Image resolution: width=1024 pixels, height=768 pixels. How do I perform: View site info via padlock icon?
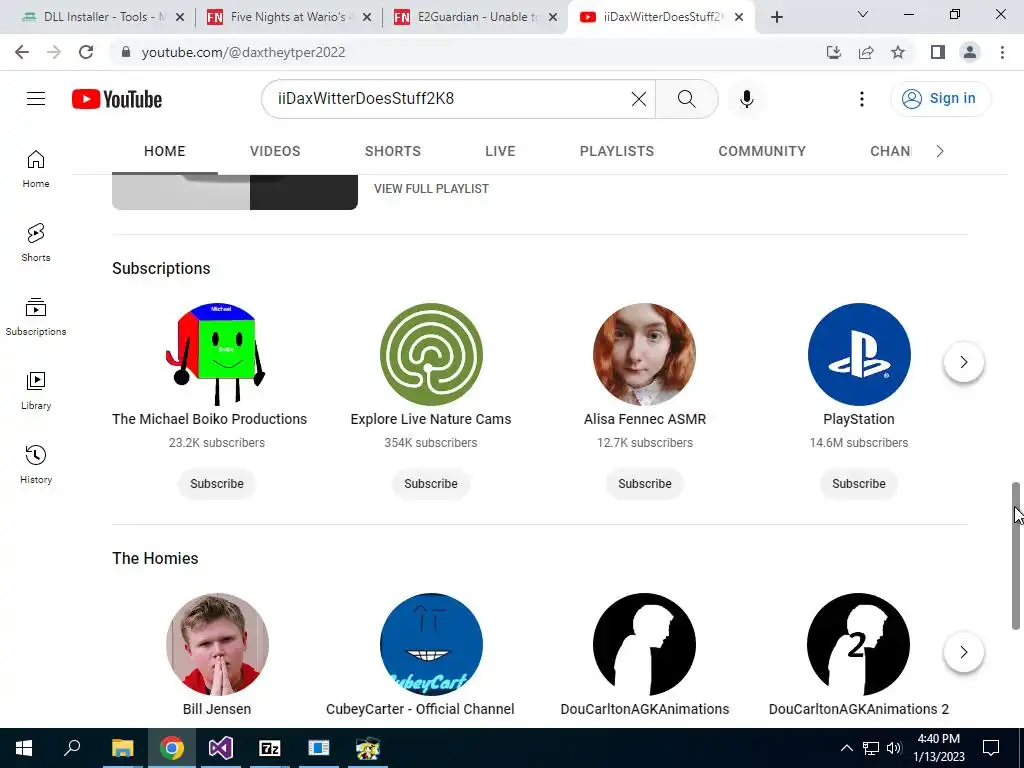[x=126, y=52]
